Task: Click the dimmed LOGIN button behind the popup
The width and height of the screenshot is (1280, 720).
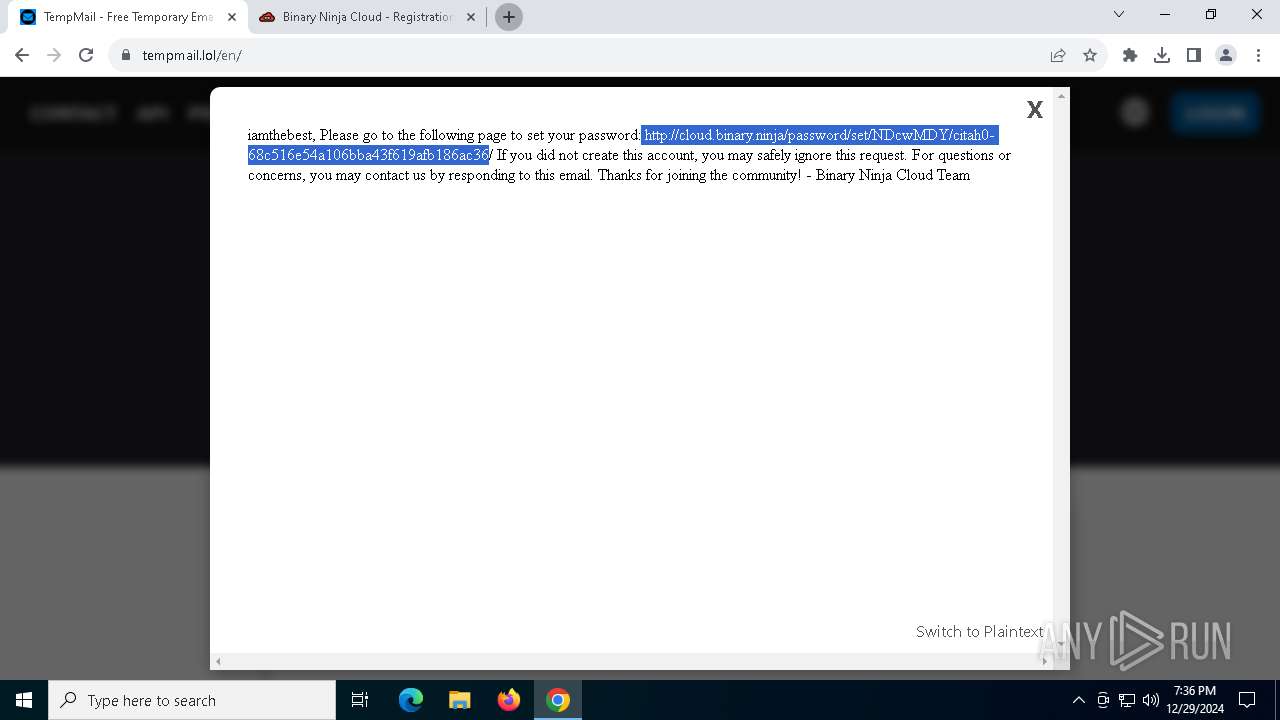Action: pyautogui.click(x=1214, y=113)
